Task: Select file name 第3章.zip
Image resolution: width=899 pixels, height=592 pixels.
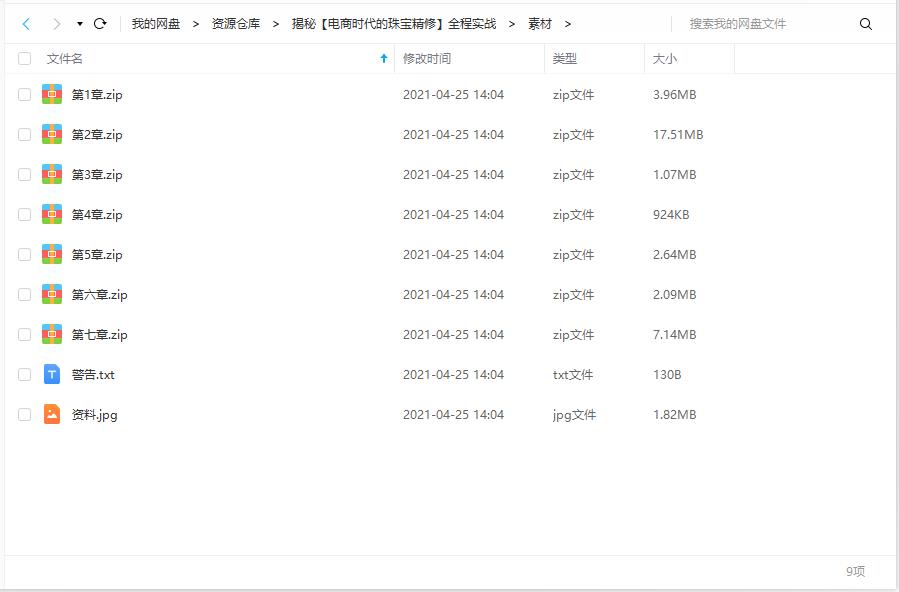Action: point(97,175)
